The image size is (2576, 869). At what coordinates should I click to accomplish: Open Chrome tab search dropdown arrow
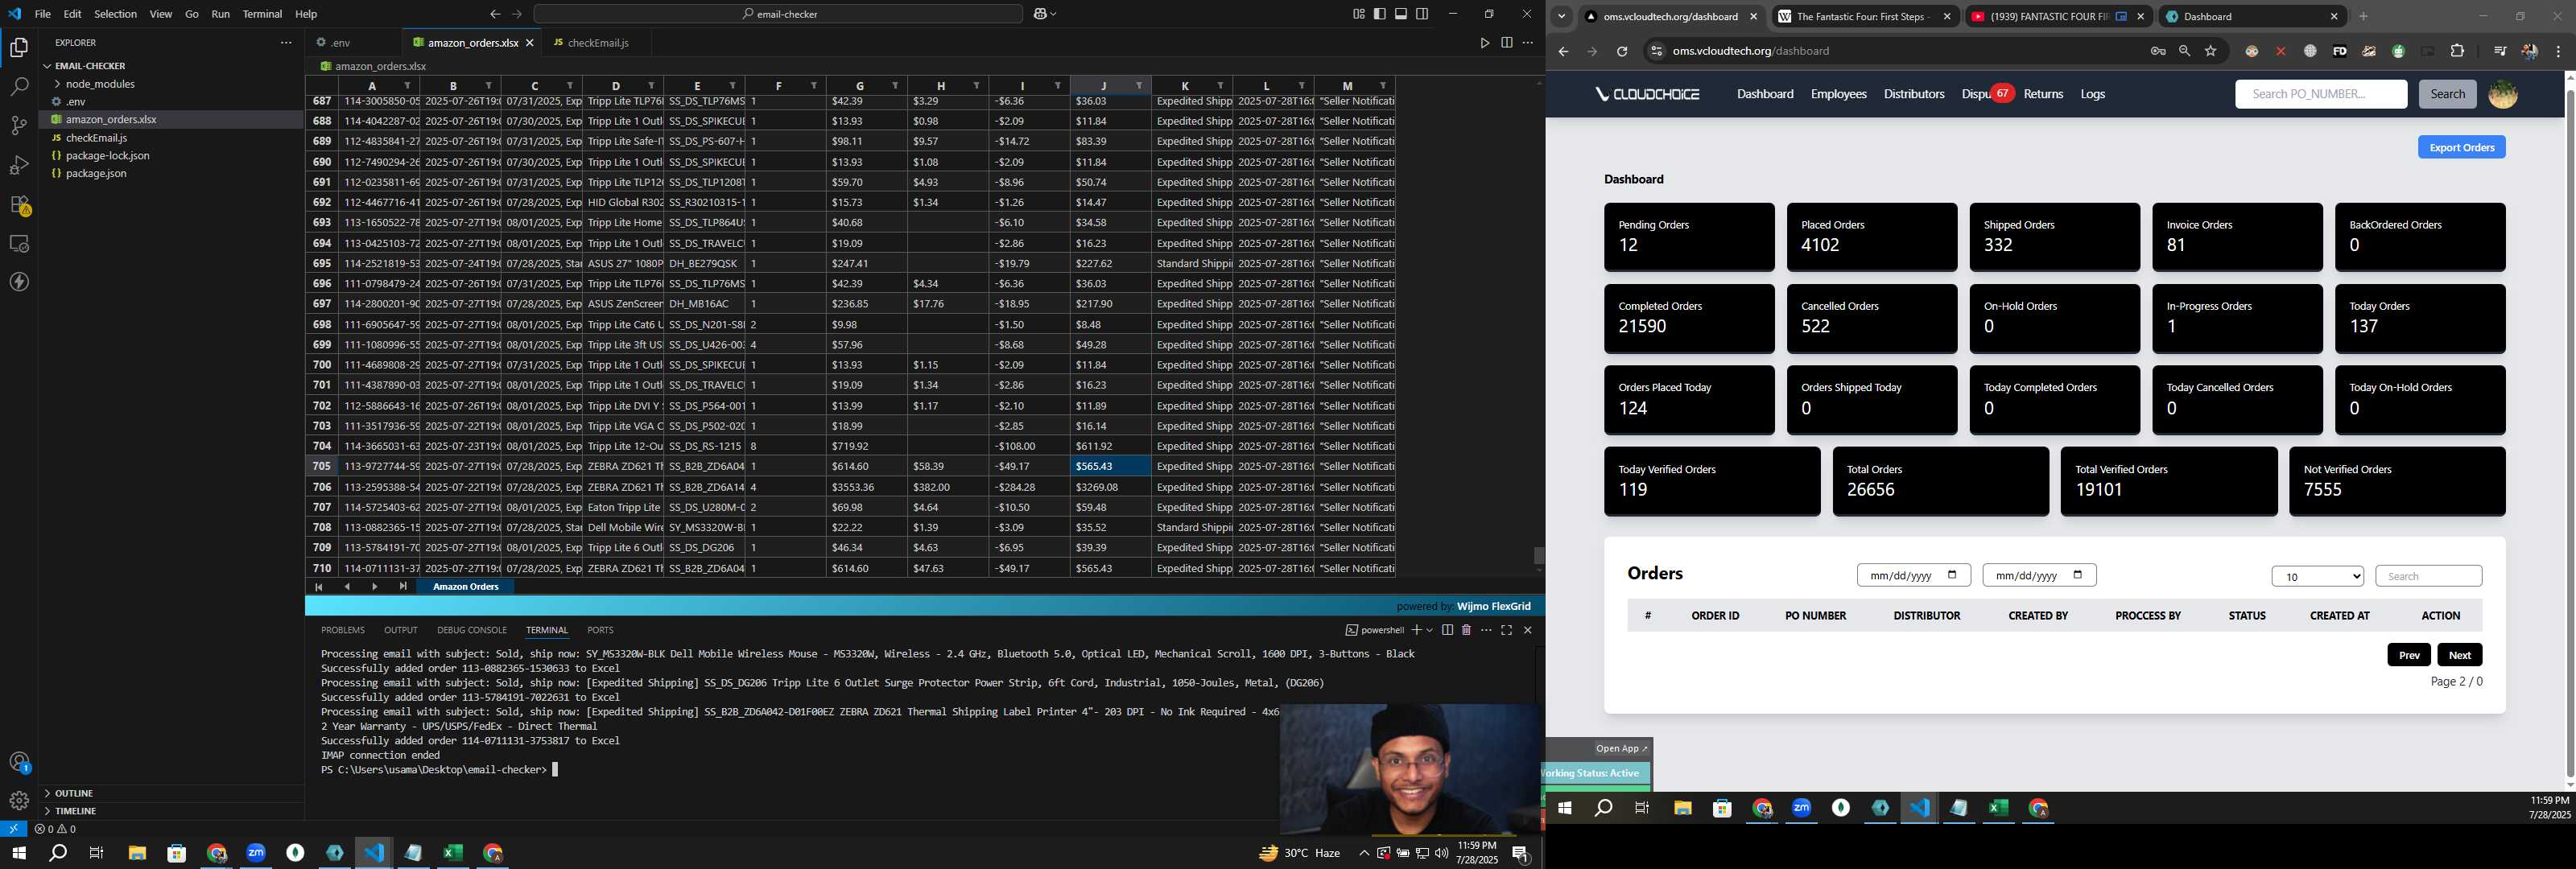1561,16
